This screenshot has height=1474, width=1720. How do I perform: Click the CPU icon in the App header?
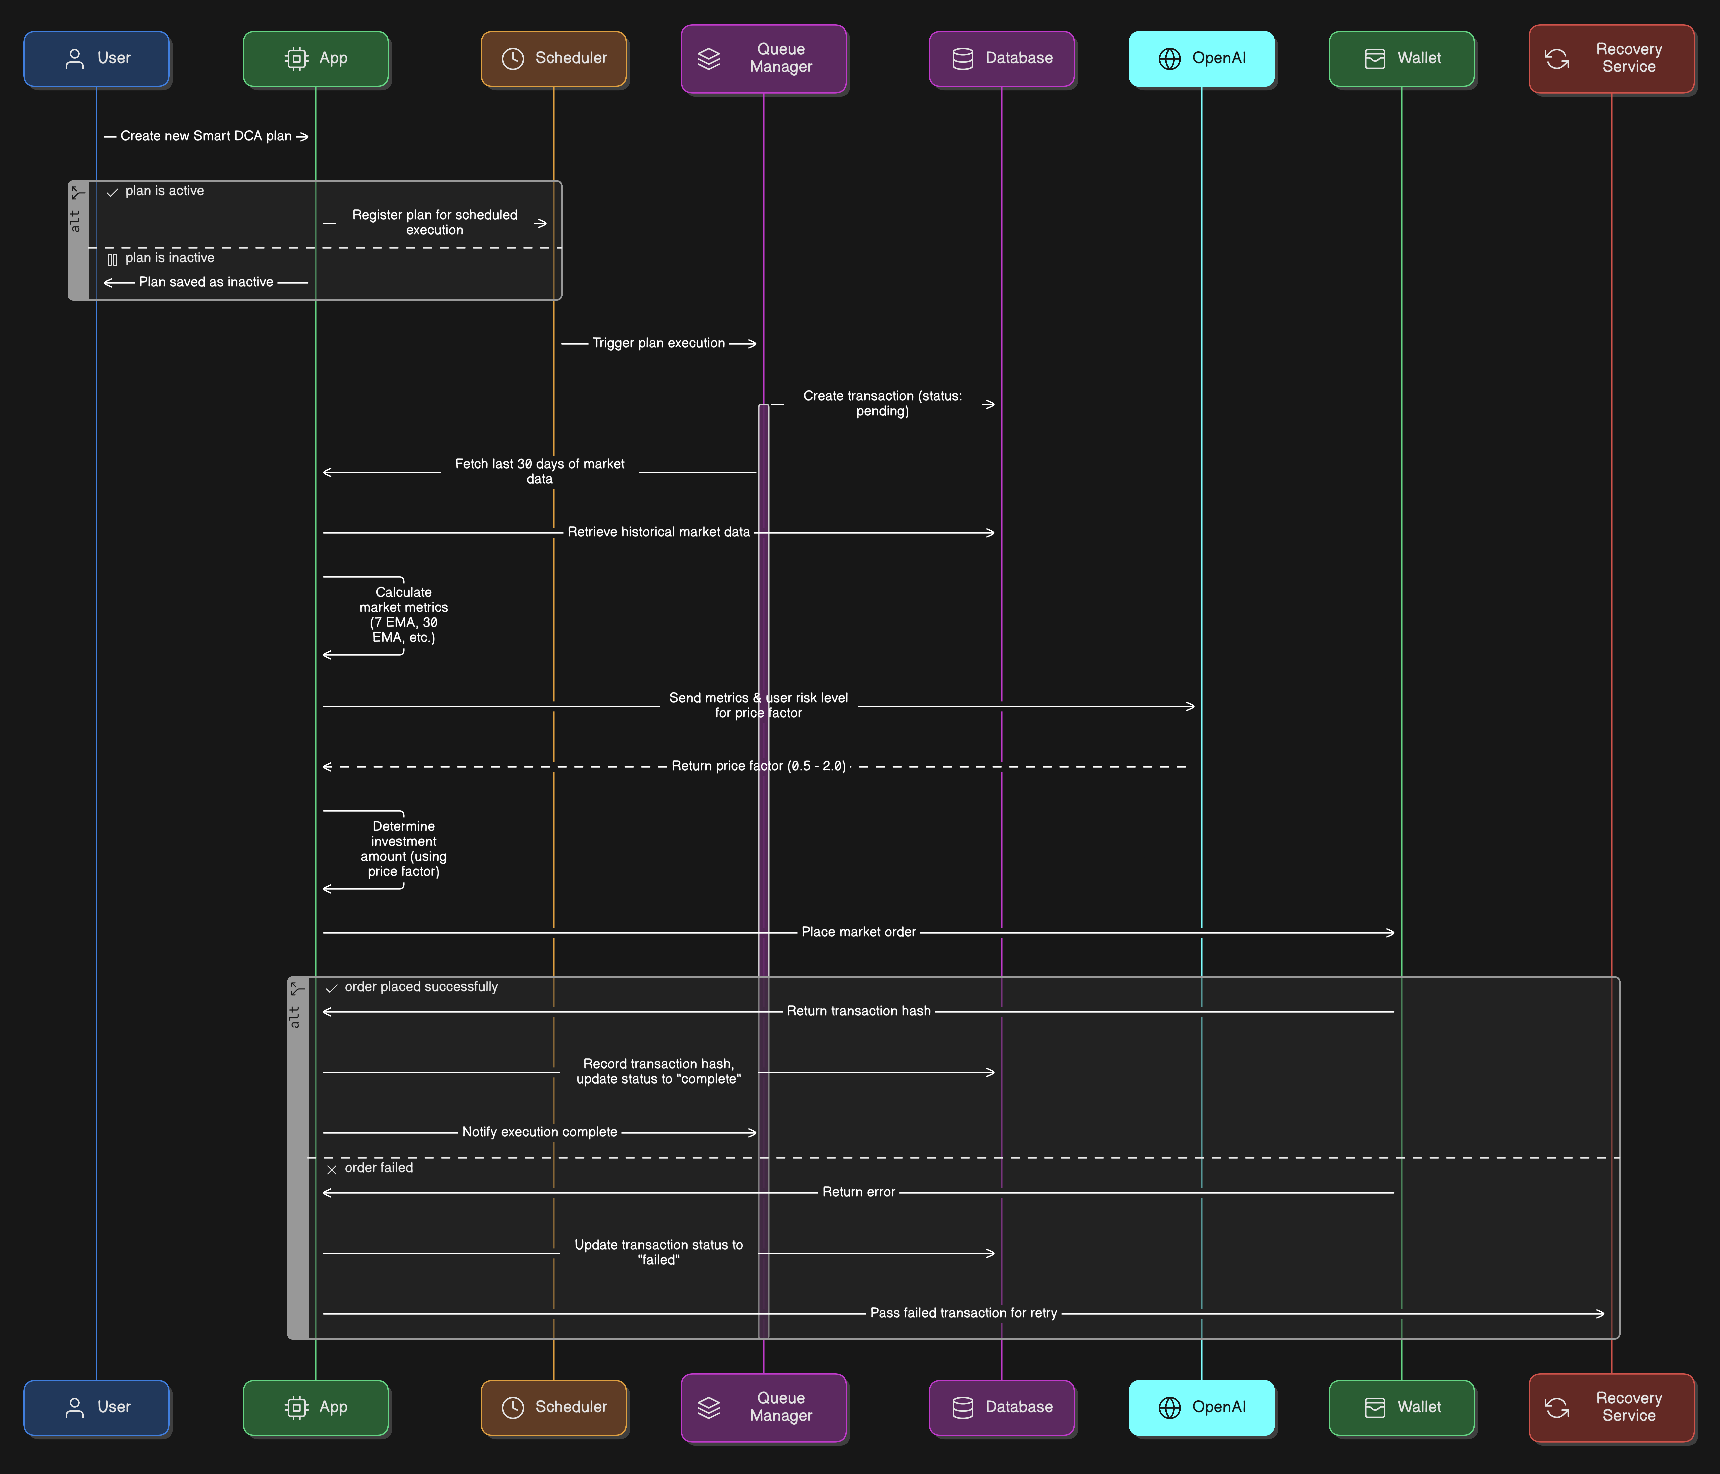point(294,59)
